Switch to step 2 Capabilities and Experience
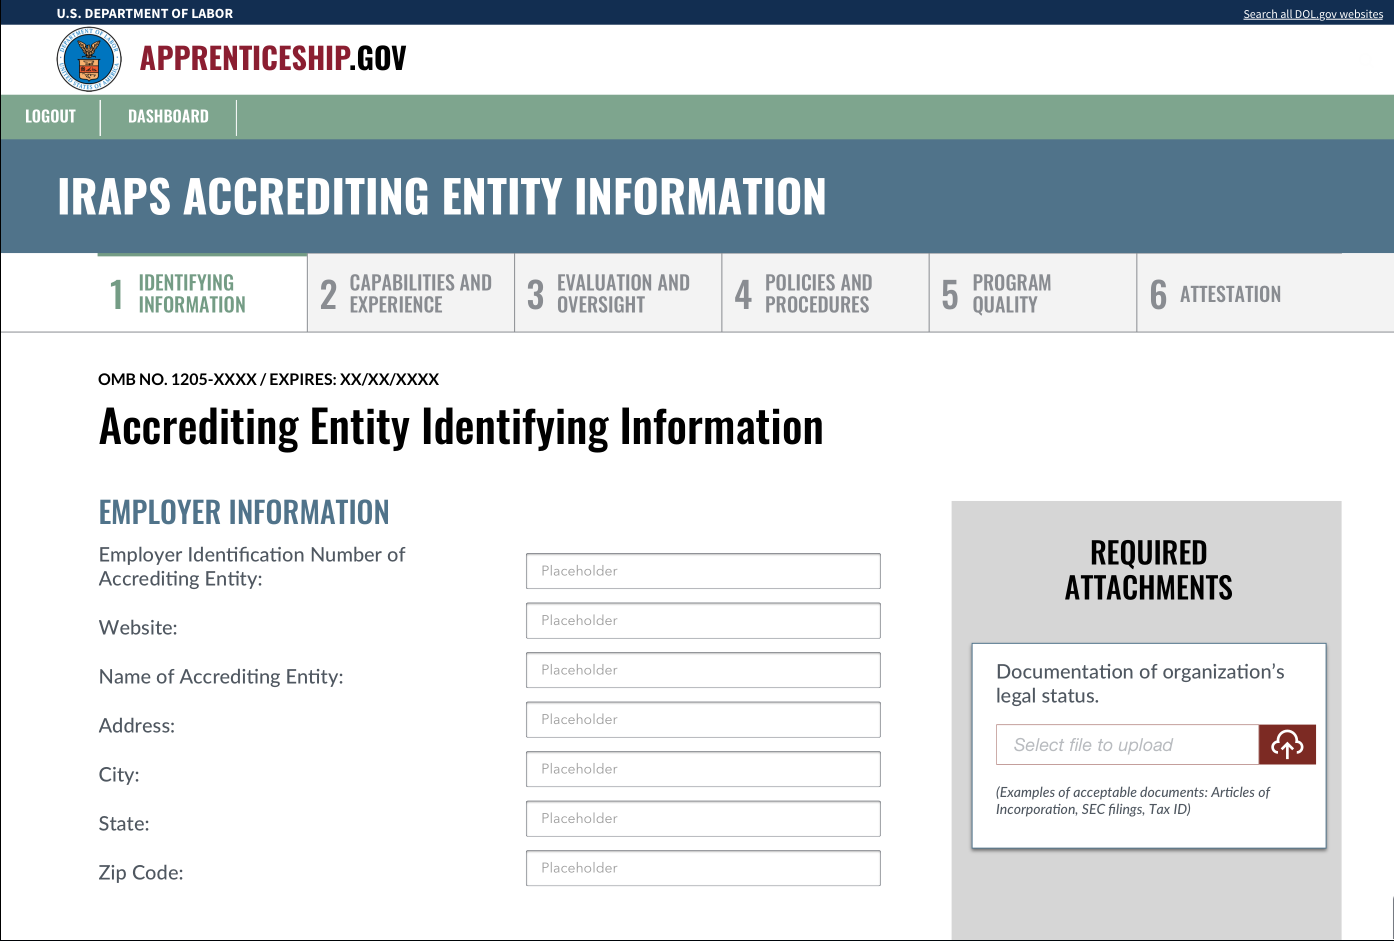 tap(411, 293)
